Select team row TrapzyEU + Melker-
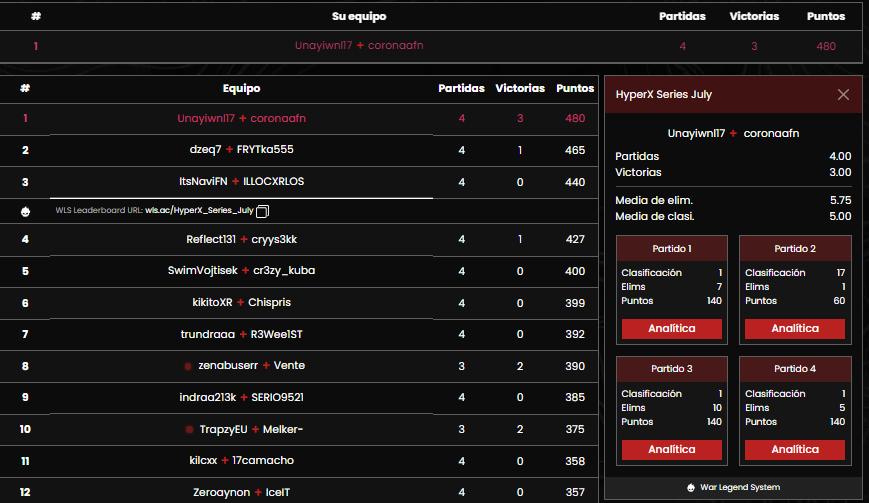The height and width of the screenshot is (503, 869). [x=299, y=429]
